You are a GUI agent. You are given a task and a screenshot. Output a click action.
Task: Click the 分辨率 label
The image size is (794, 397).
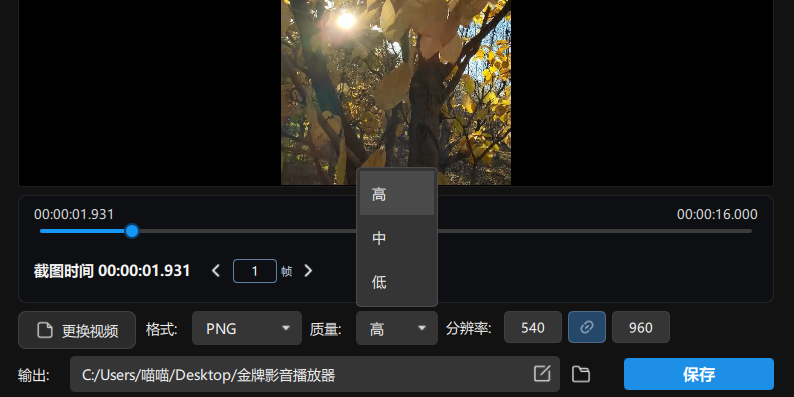468,329
